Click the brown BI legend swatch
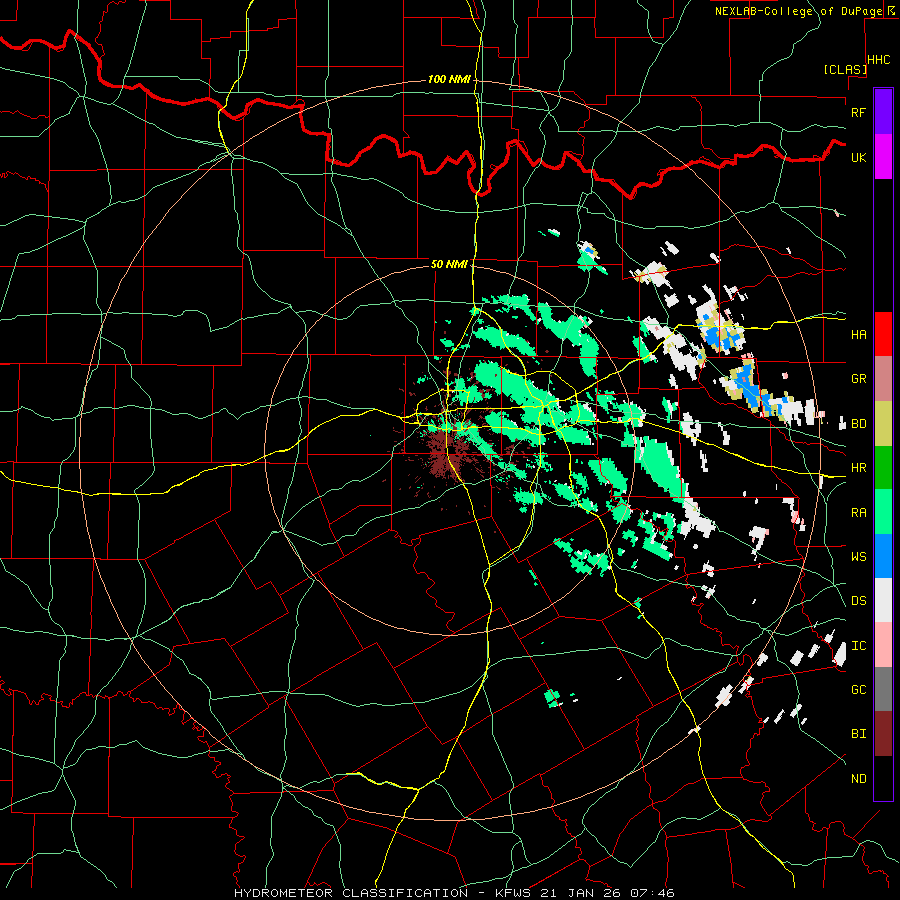Viewport: 900px width, 900px height. point(883,734)
